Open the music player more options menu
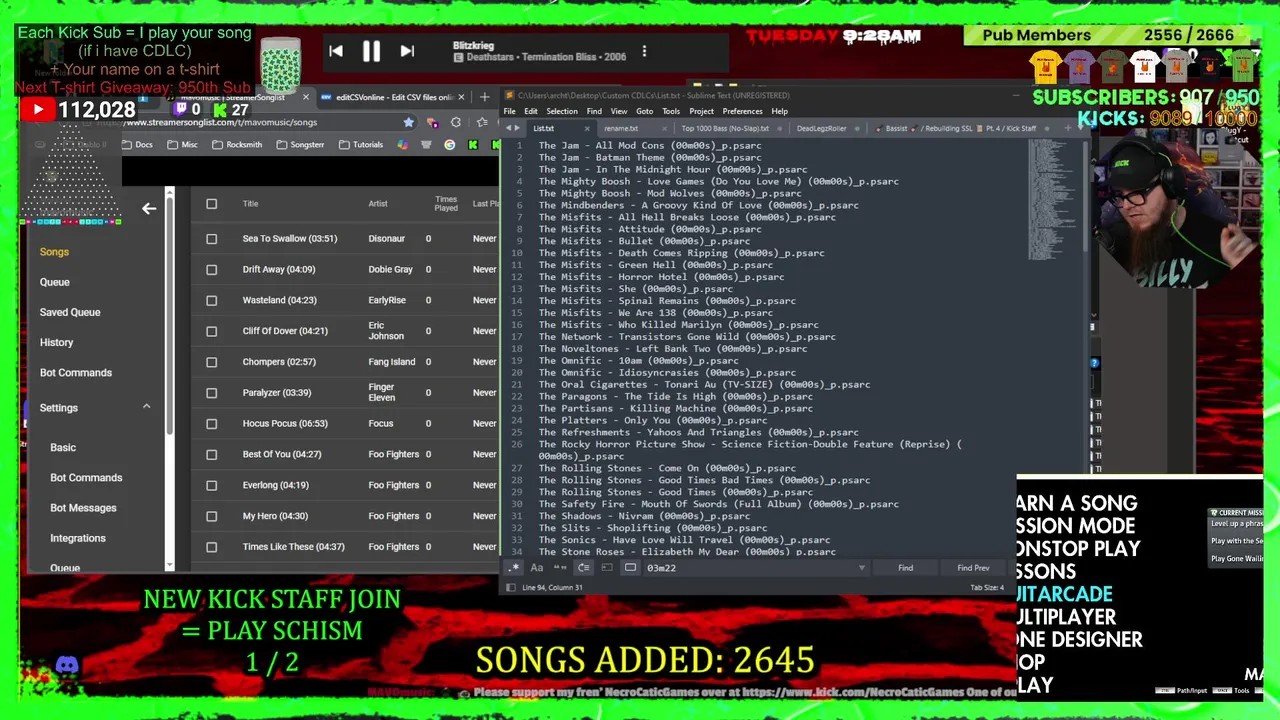This screenshot has width=1280, height=720. [x=644, y=51]
